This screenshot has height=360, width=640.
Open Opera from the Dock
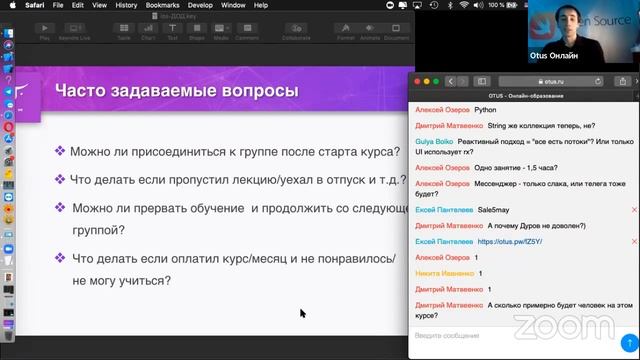click(x=8, y=127)
